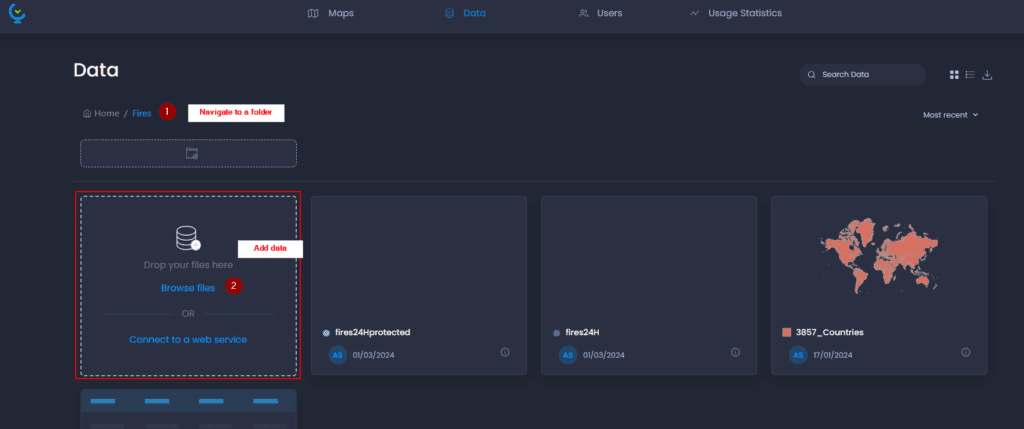Open the Data tab

pyautogui.click(x=465, y=13)
